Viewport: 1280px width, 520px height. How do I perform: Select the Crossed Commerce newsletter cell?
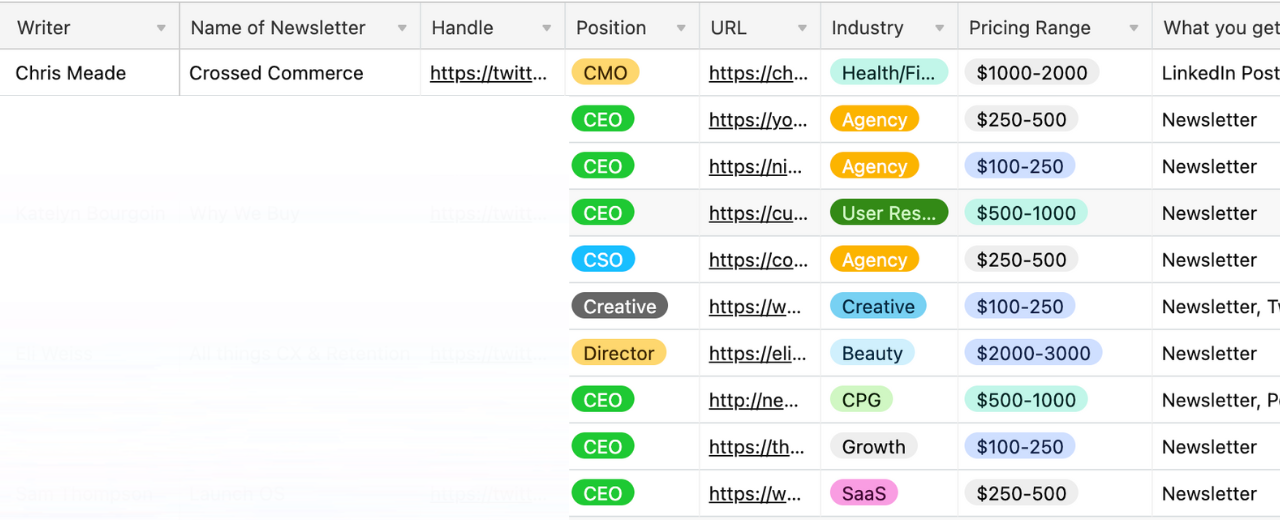point(276,73)
